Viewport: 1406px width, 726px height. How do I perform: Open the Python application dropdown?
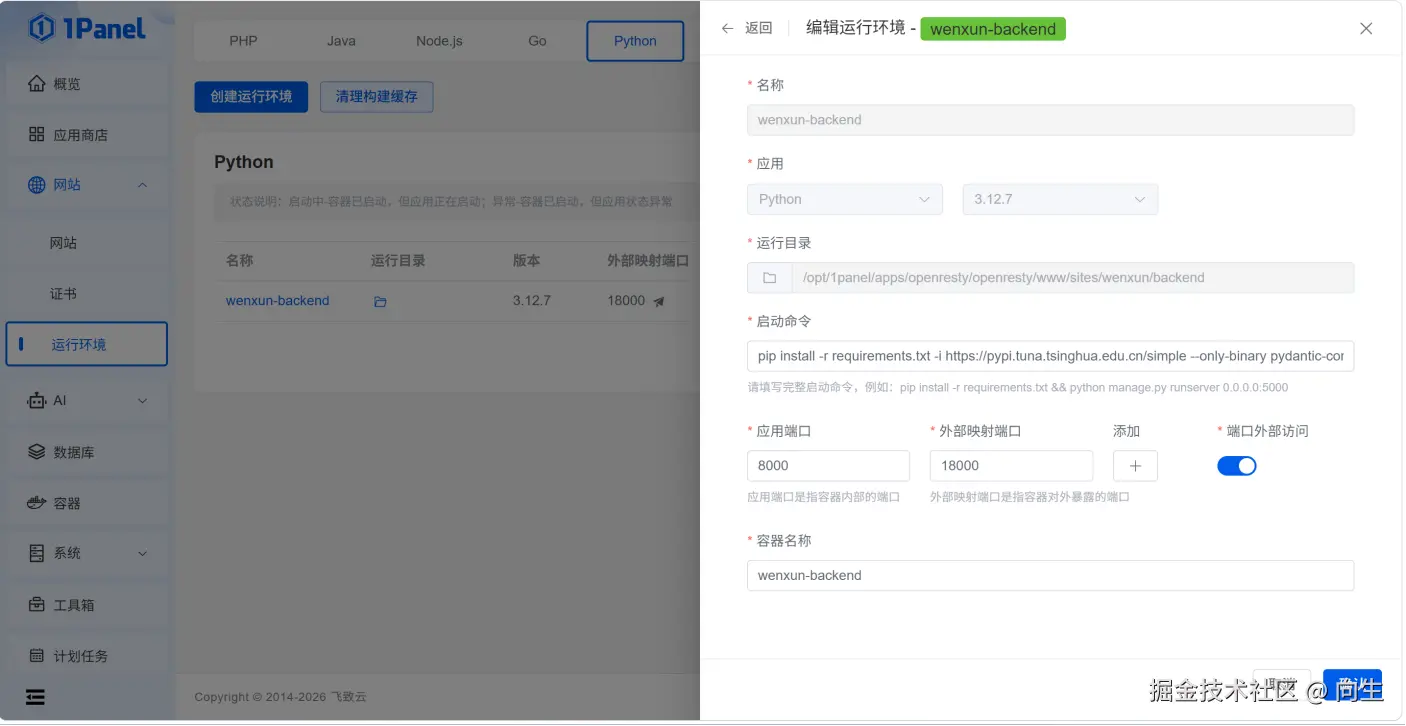[845, 199]
